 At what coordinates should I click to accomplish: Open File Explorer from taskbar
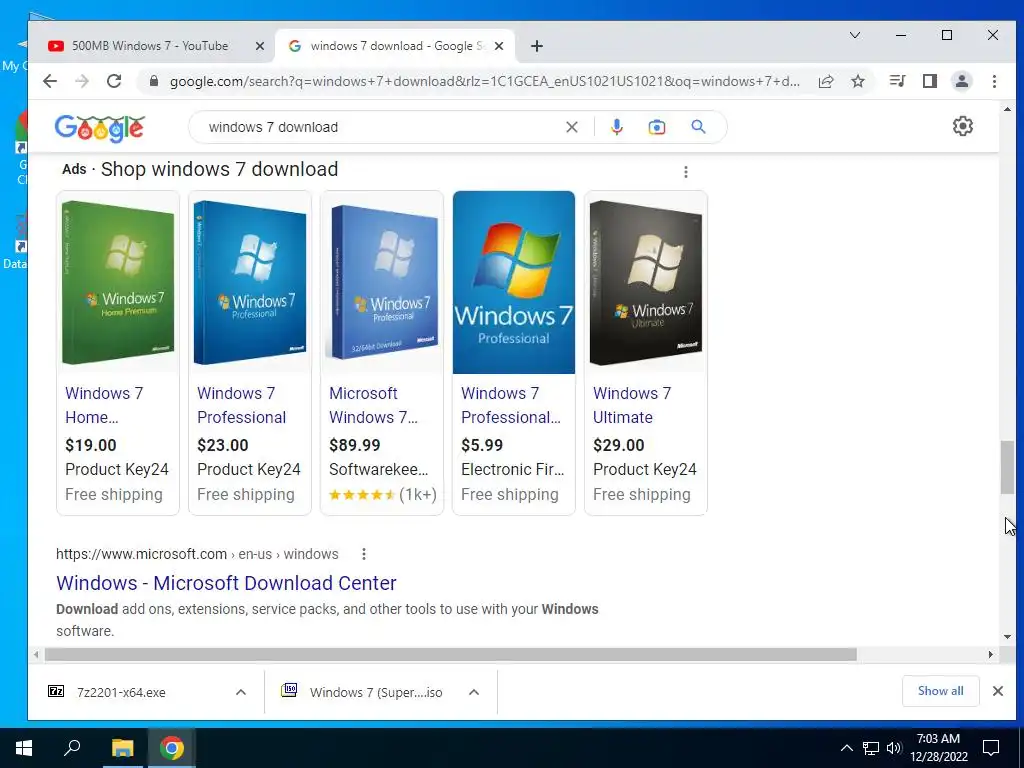(122, 748)
